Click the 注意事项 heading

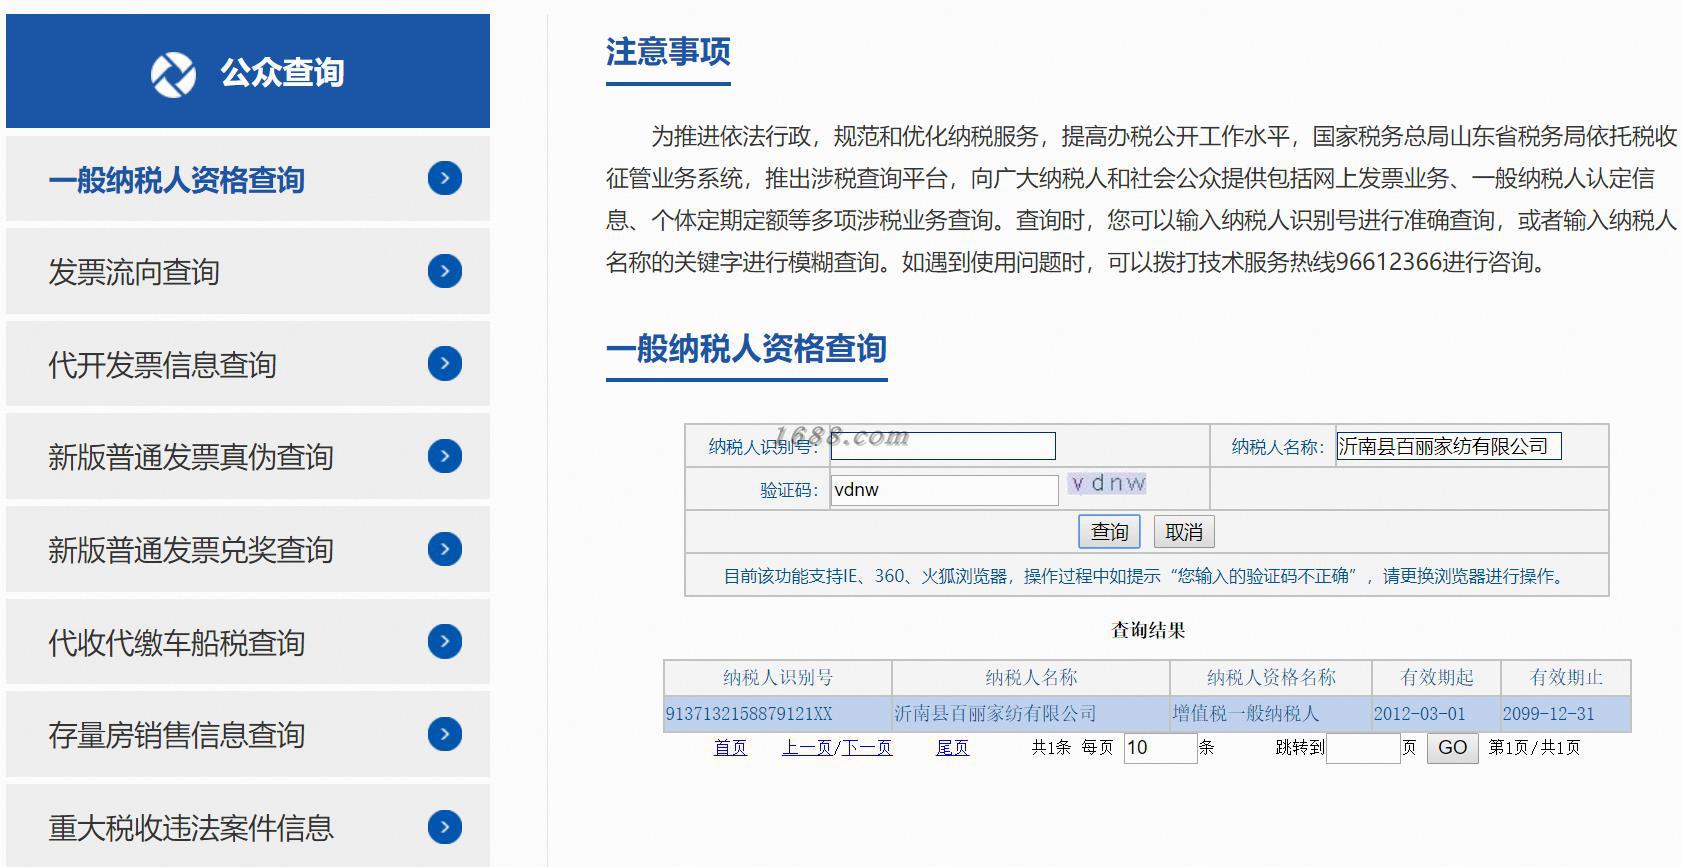click(668, 52)
